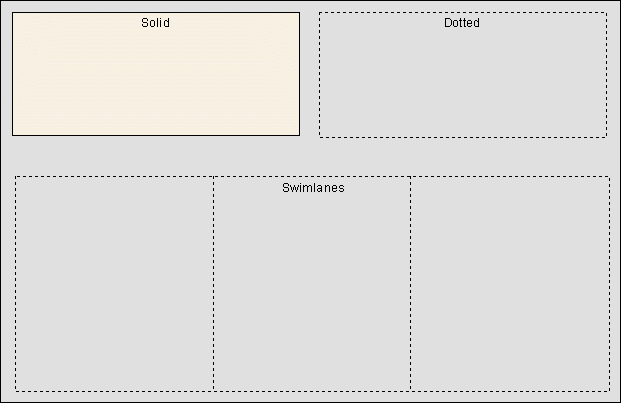Click the Dotted box's right dashed border

606,75
